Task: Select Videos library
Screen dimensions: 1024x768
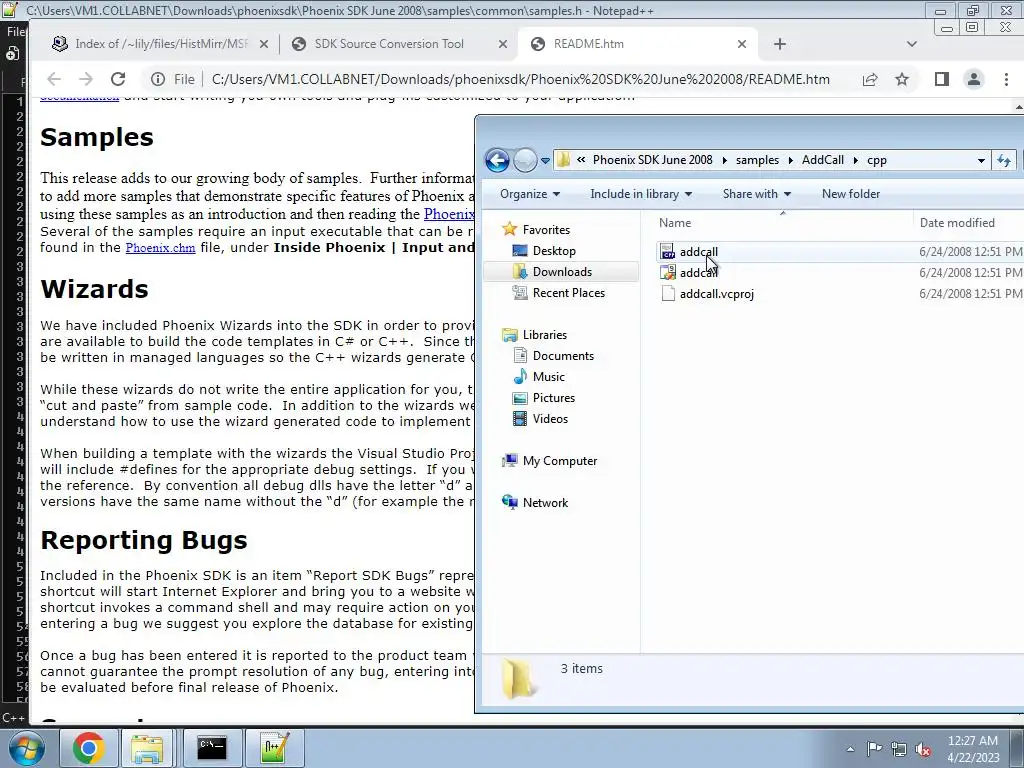Action: pyautogui.click(x=550, y=419)
